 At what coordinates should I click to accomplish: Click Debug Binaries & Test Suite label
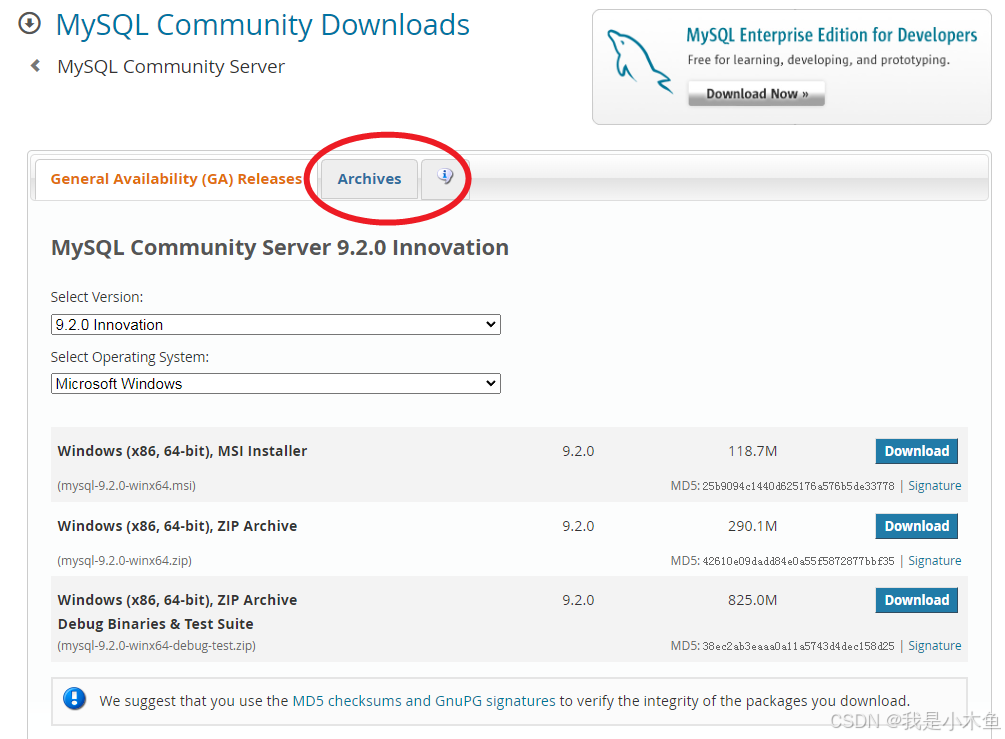pos(155,624)
